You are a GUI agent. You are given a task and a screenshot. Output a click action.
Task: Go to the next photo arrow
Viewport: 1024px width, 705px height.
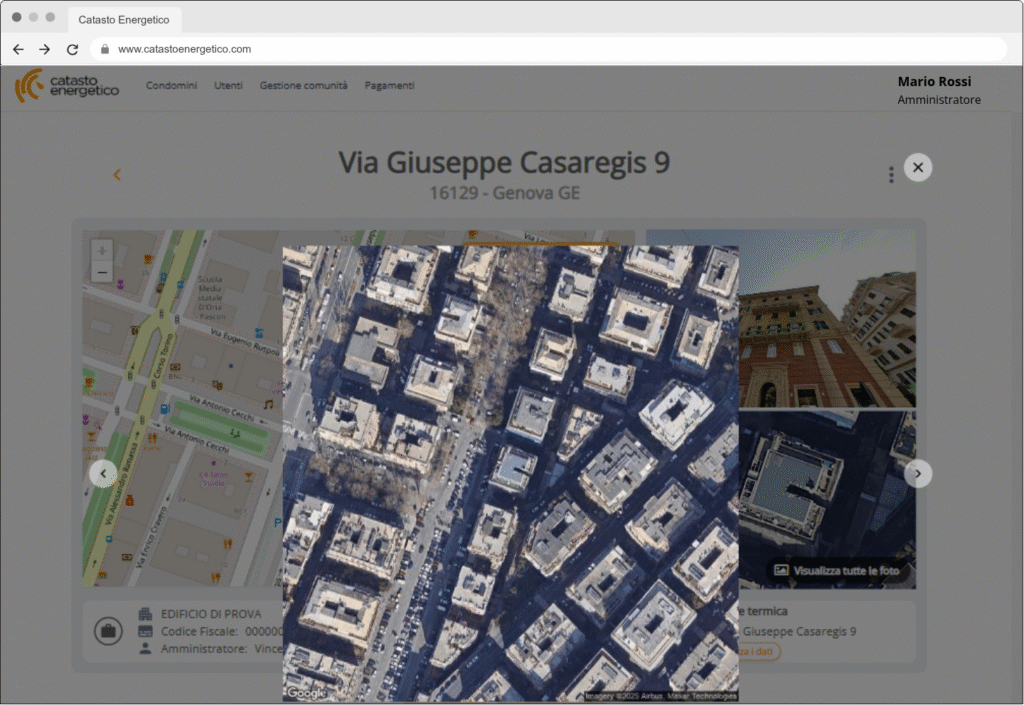918,473
